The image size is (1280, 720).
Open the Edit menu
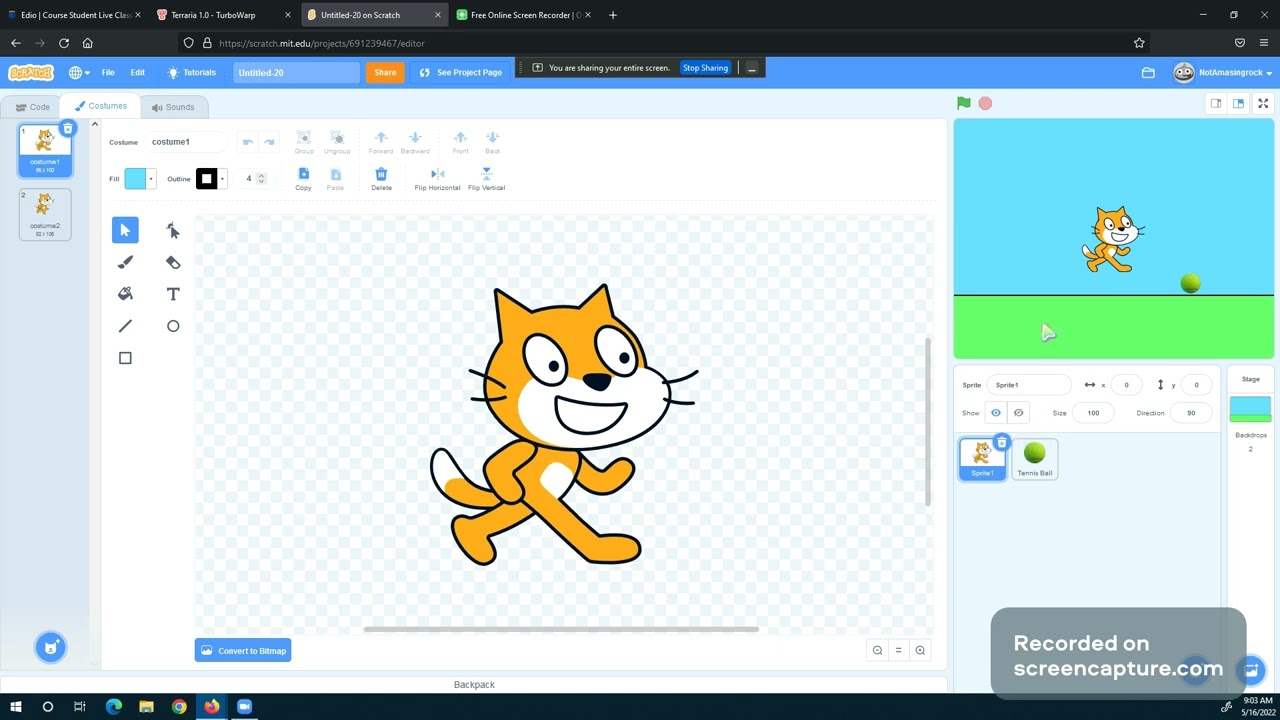pyautogui.click(x=138, y=73)
